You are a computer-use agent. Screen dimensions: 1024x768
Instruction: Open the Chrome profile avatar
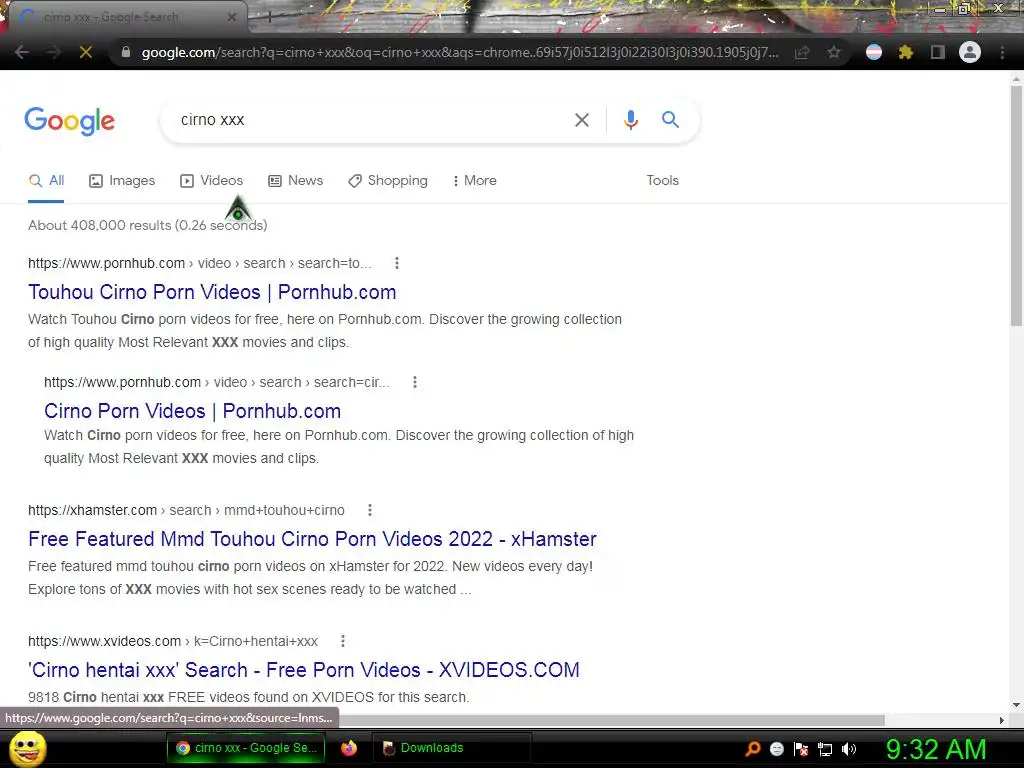pyautogui.click(x=970, y=52)
